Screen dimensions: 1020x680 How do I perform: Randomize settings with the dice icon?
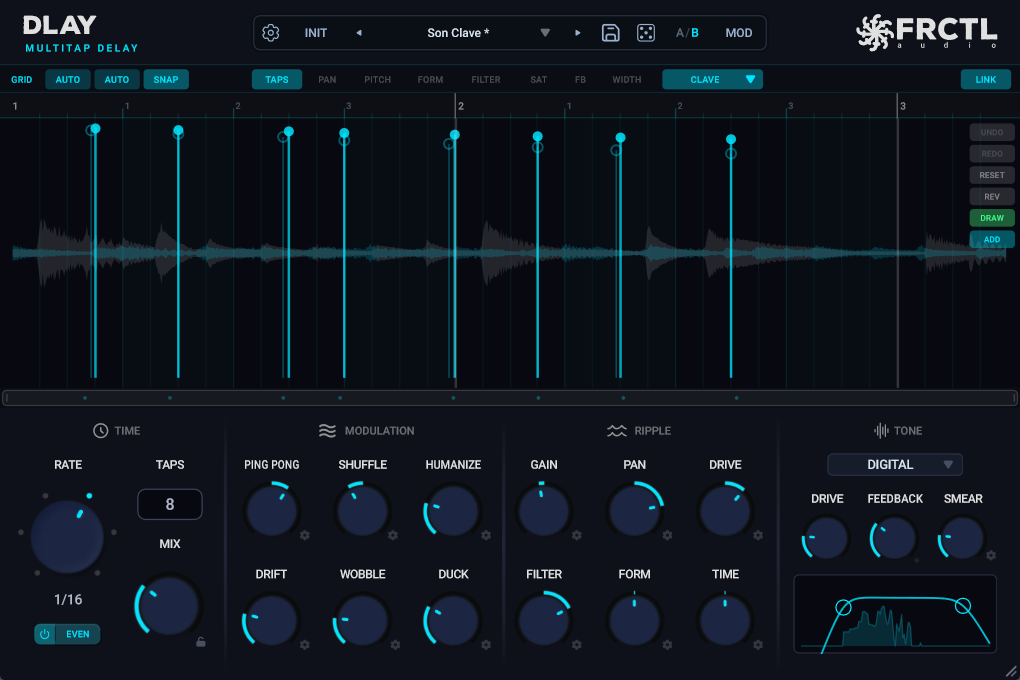pos(645,33)
